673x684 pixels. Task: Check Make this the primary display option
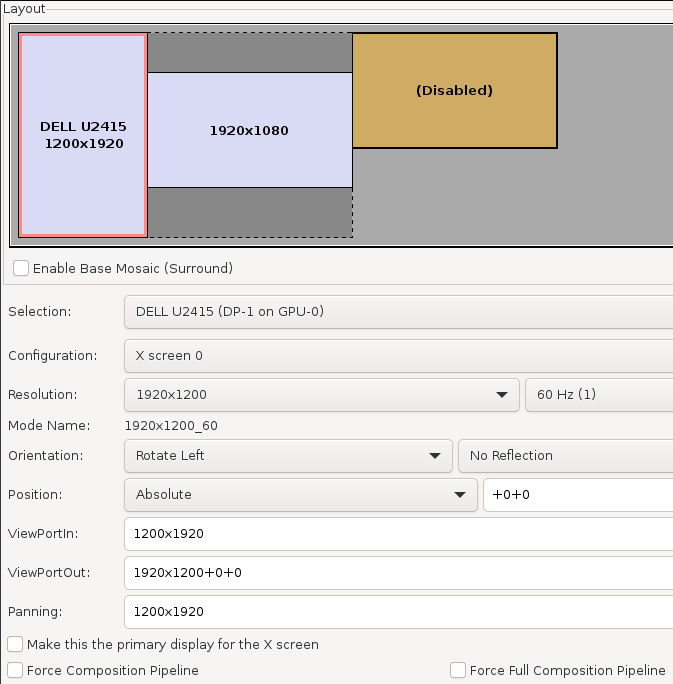(15, 644)
